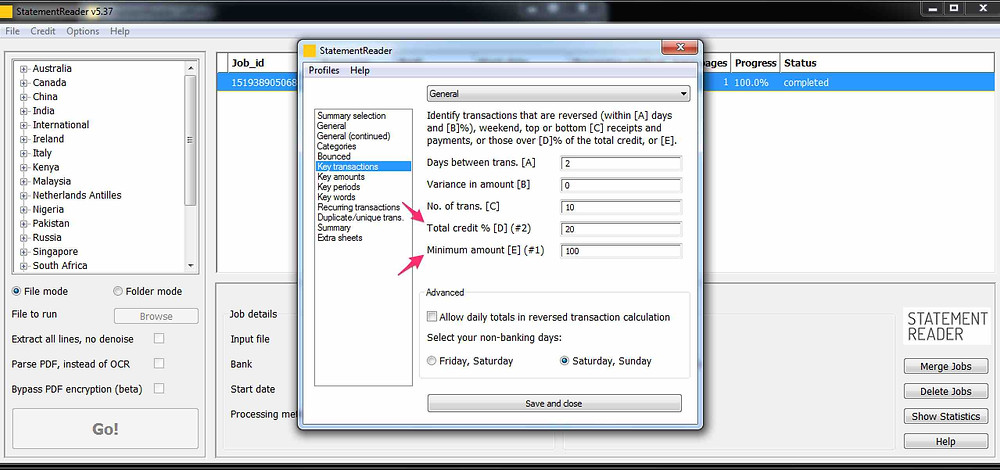1000x470 pixels.
Task: Open the Options menu
Action: pos(83,31)
